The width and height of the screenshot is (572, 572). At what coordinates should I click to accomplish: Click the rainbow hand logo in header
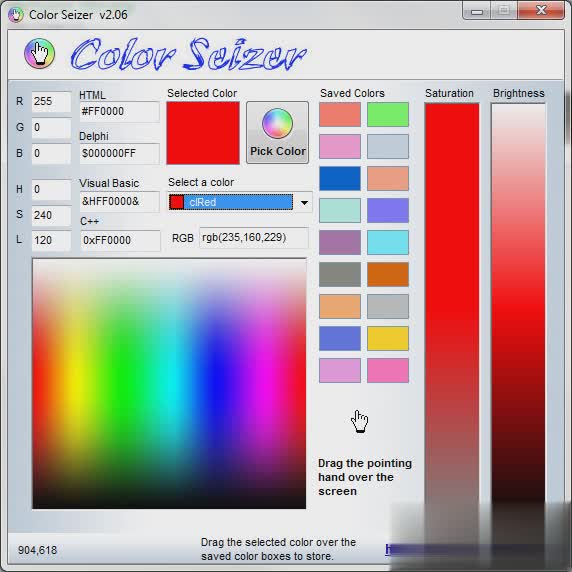39,53
